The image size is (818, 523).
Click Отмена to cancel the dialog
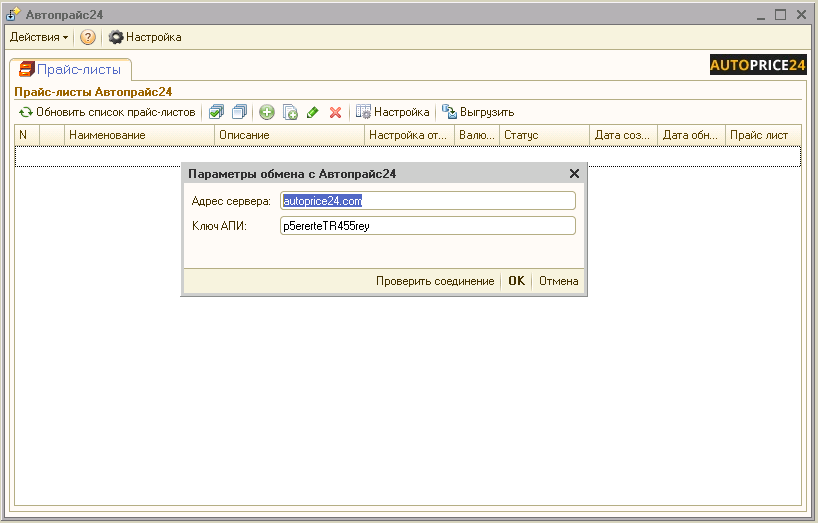[558, 281]
